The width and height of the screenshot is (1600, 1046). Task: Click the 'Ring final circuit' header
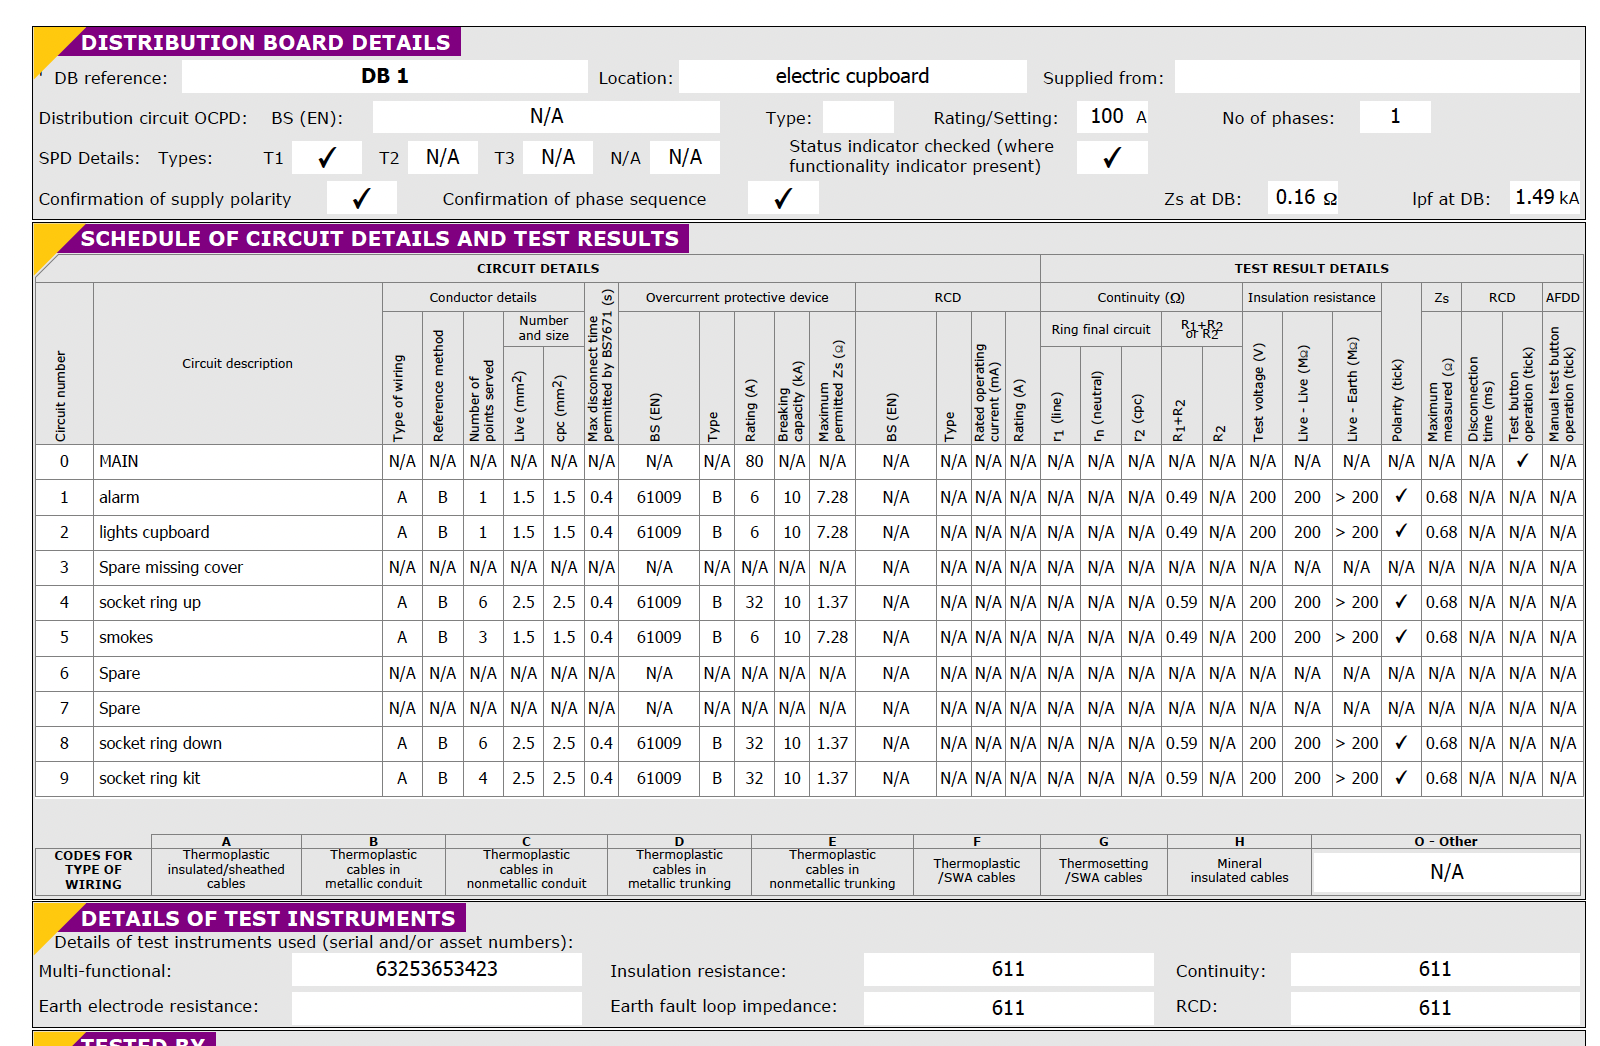pos(1101,329)
